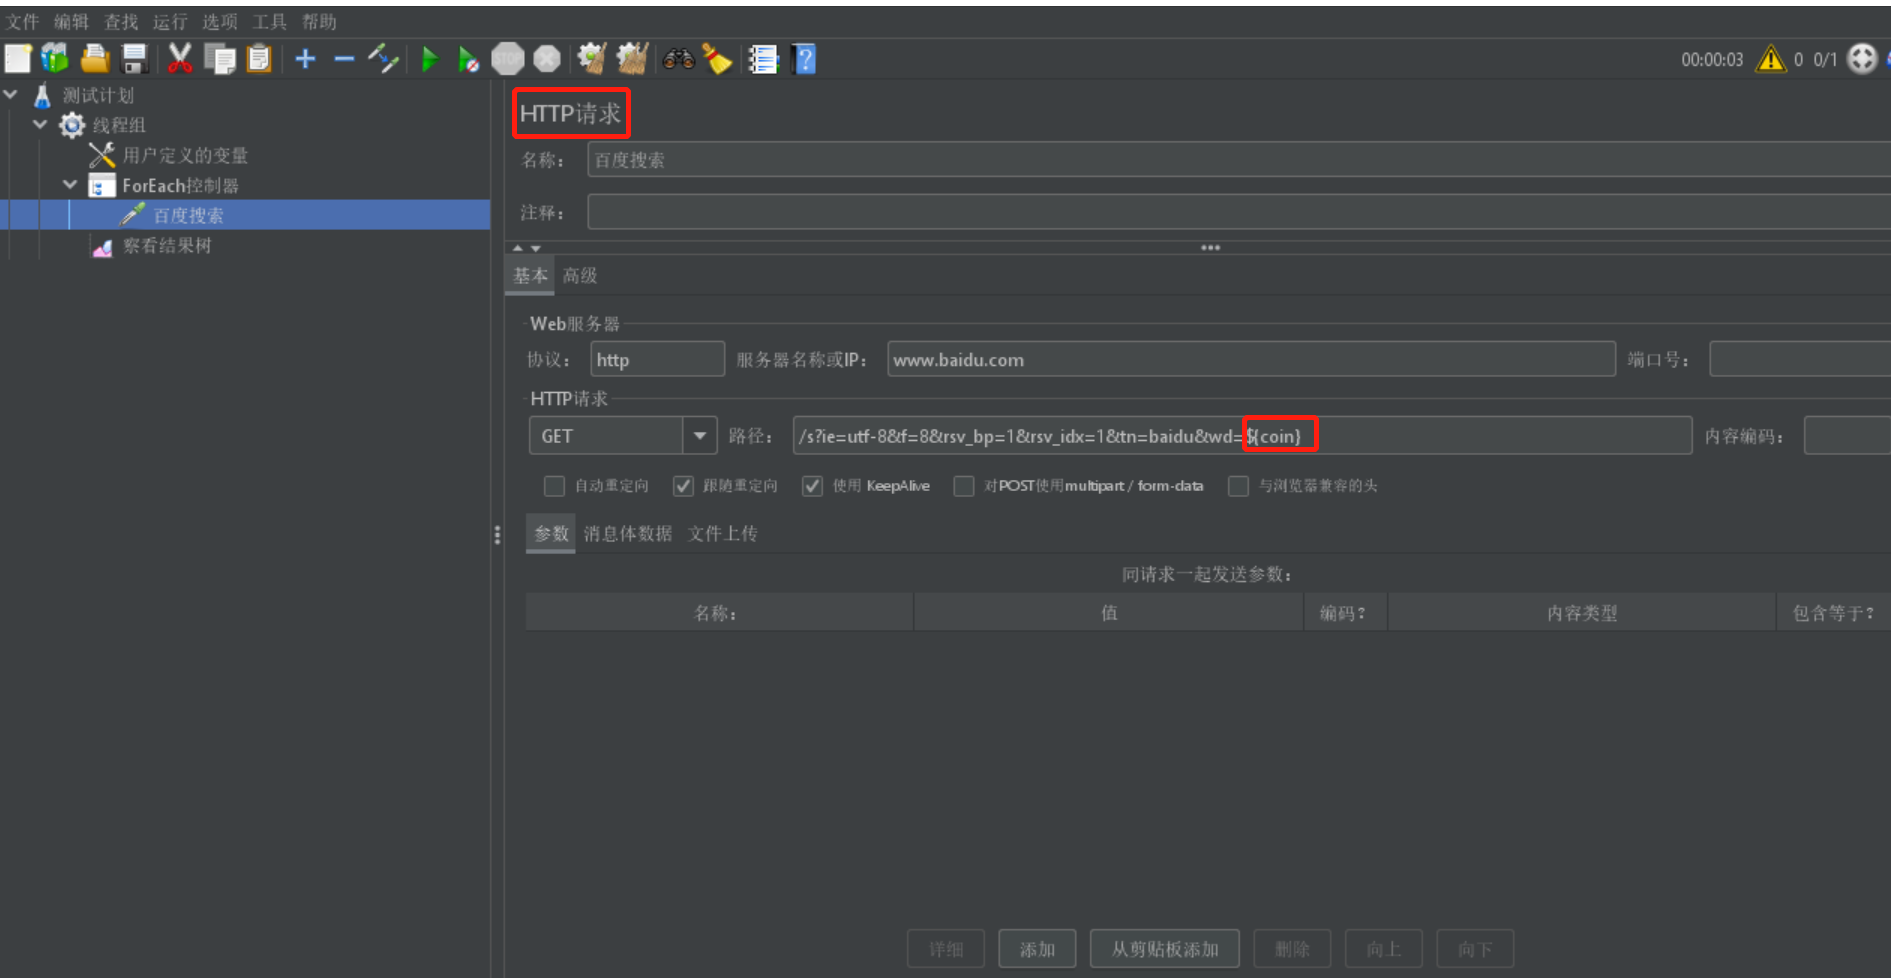Open the GET method dropdown

coord(700,435)
